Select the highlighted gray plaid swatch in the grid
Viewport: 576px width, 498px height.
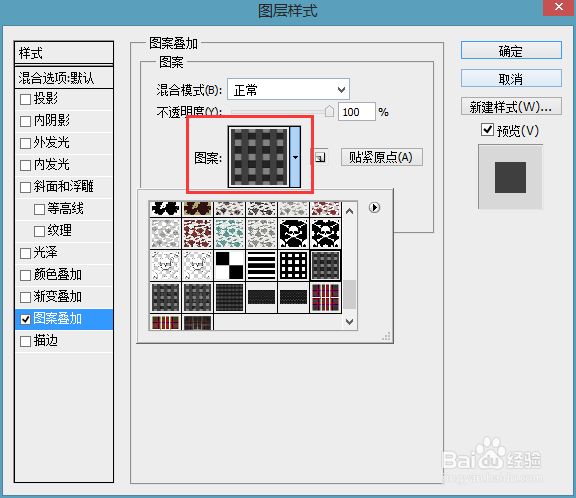tap(325, 266)
